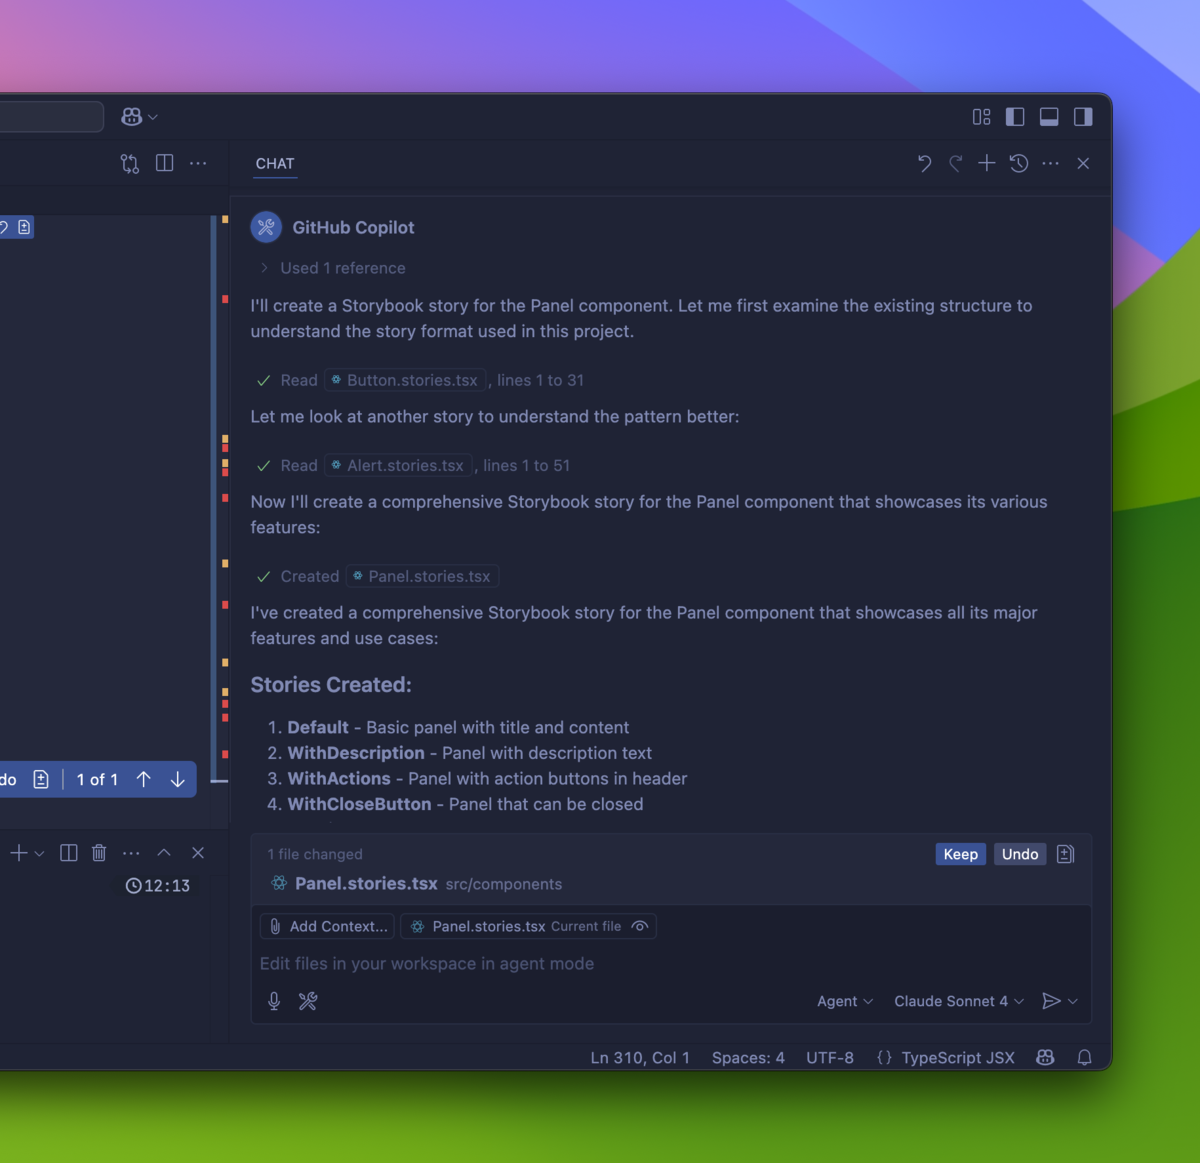Open Agent mode dropdown

pyautogui.click(x=845, y=1001)
